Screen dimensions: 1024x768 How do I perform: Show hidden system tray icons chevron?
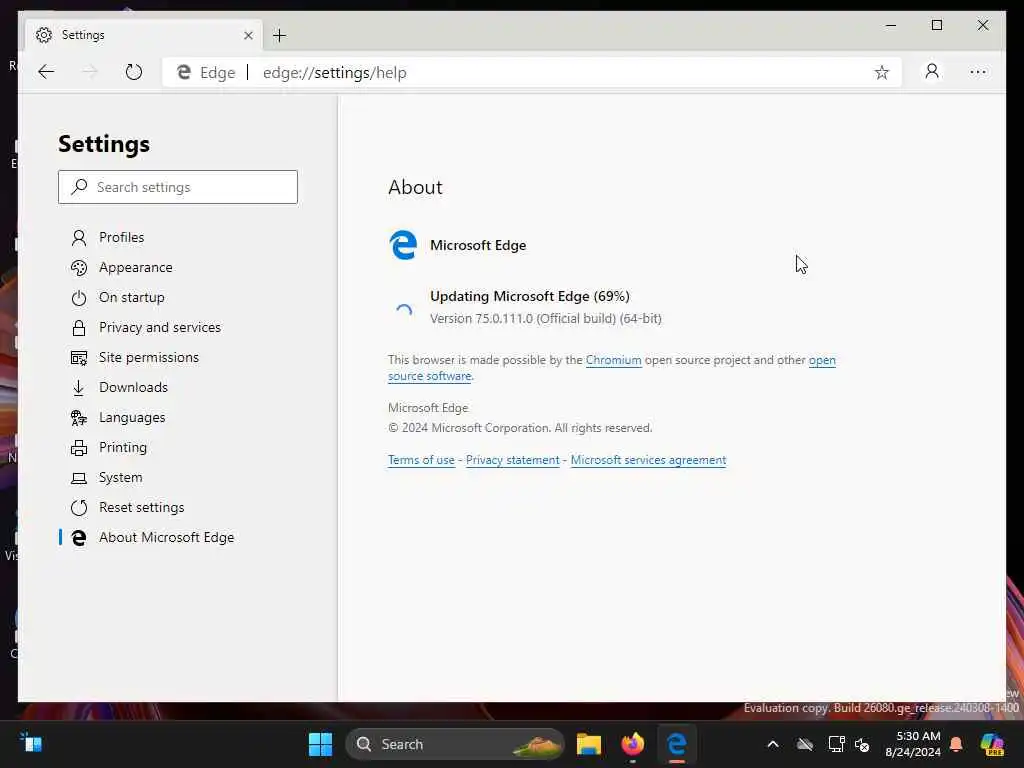[x=773, y=744]
